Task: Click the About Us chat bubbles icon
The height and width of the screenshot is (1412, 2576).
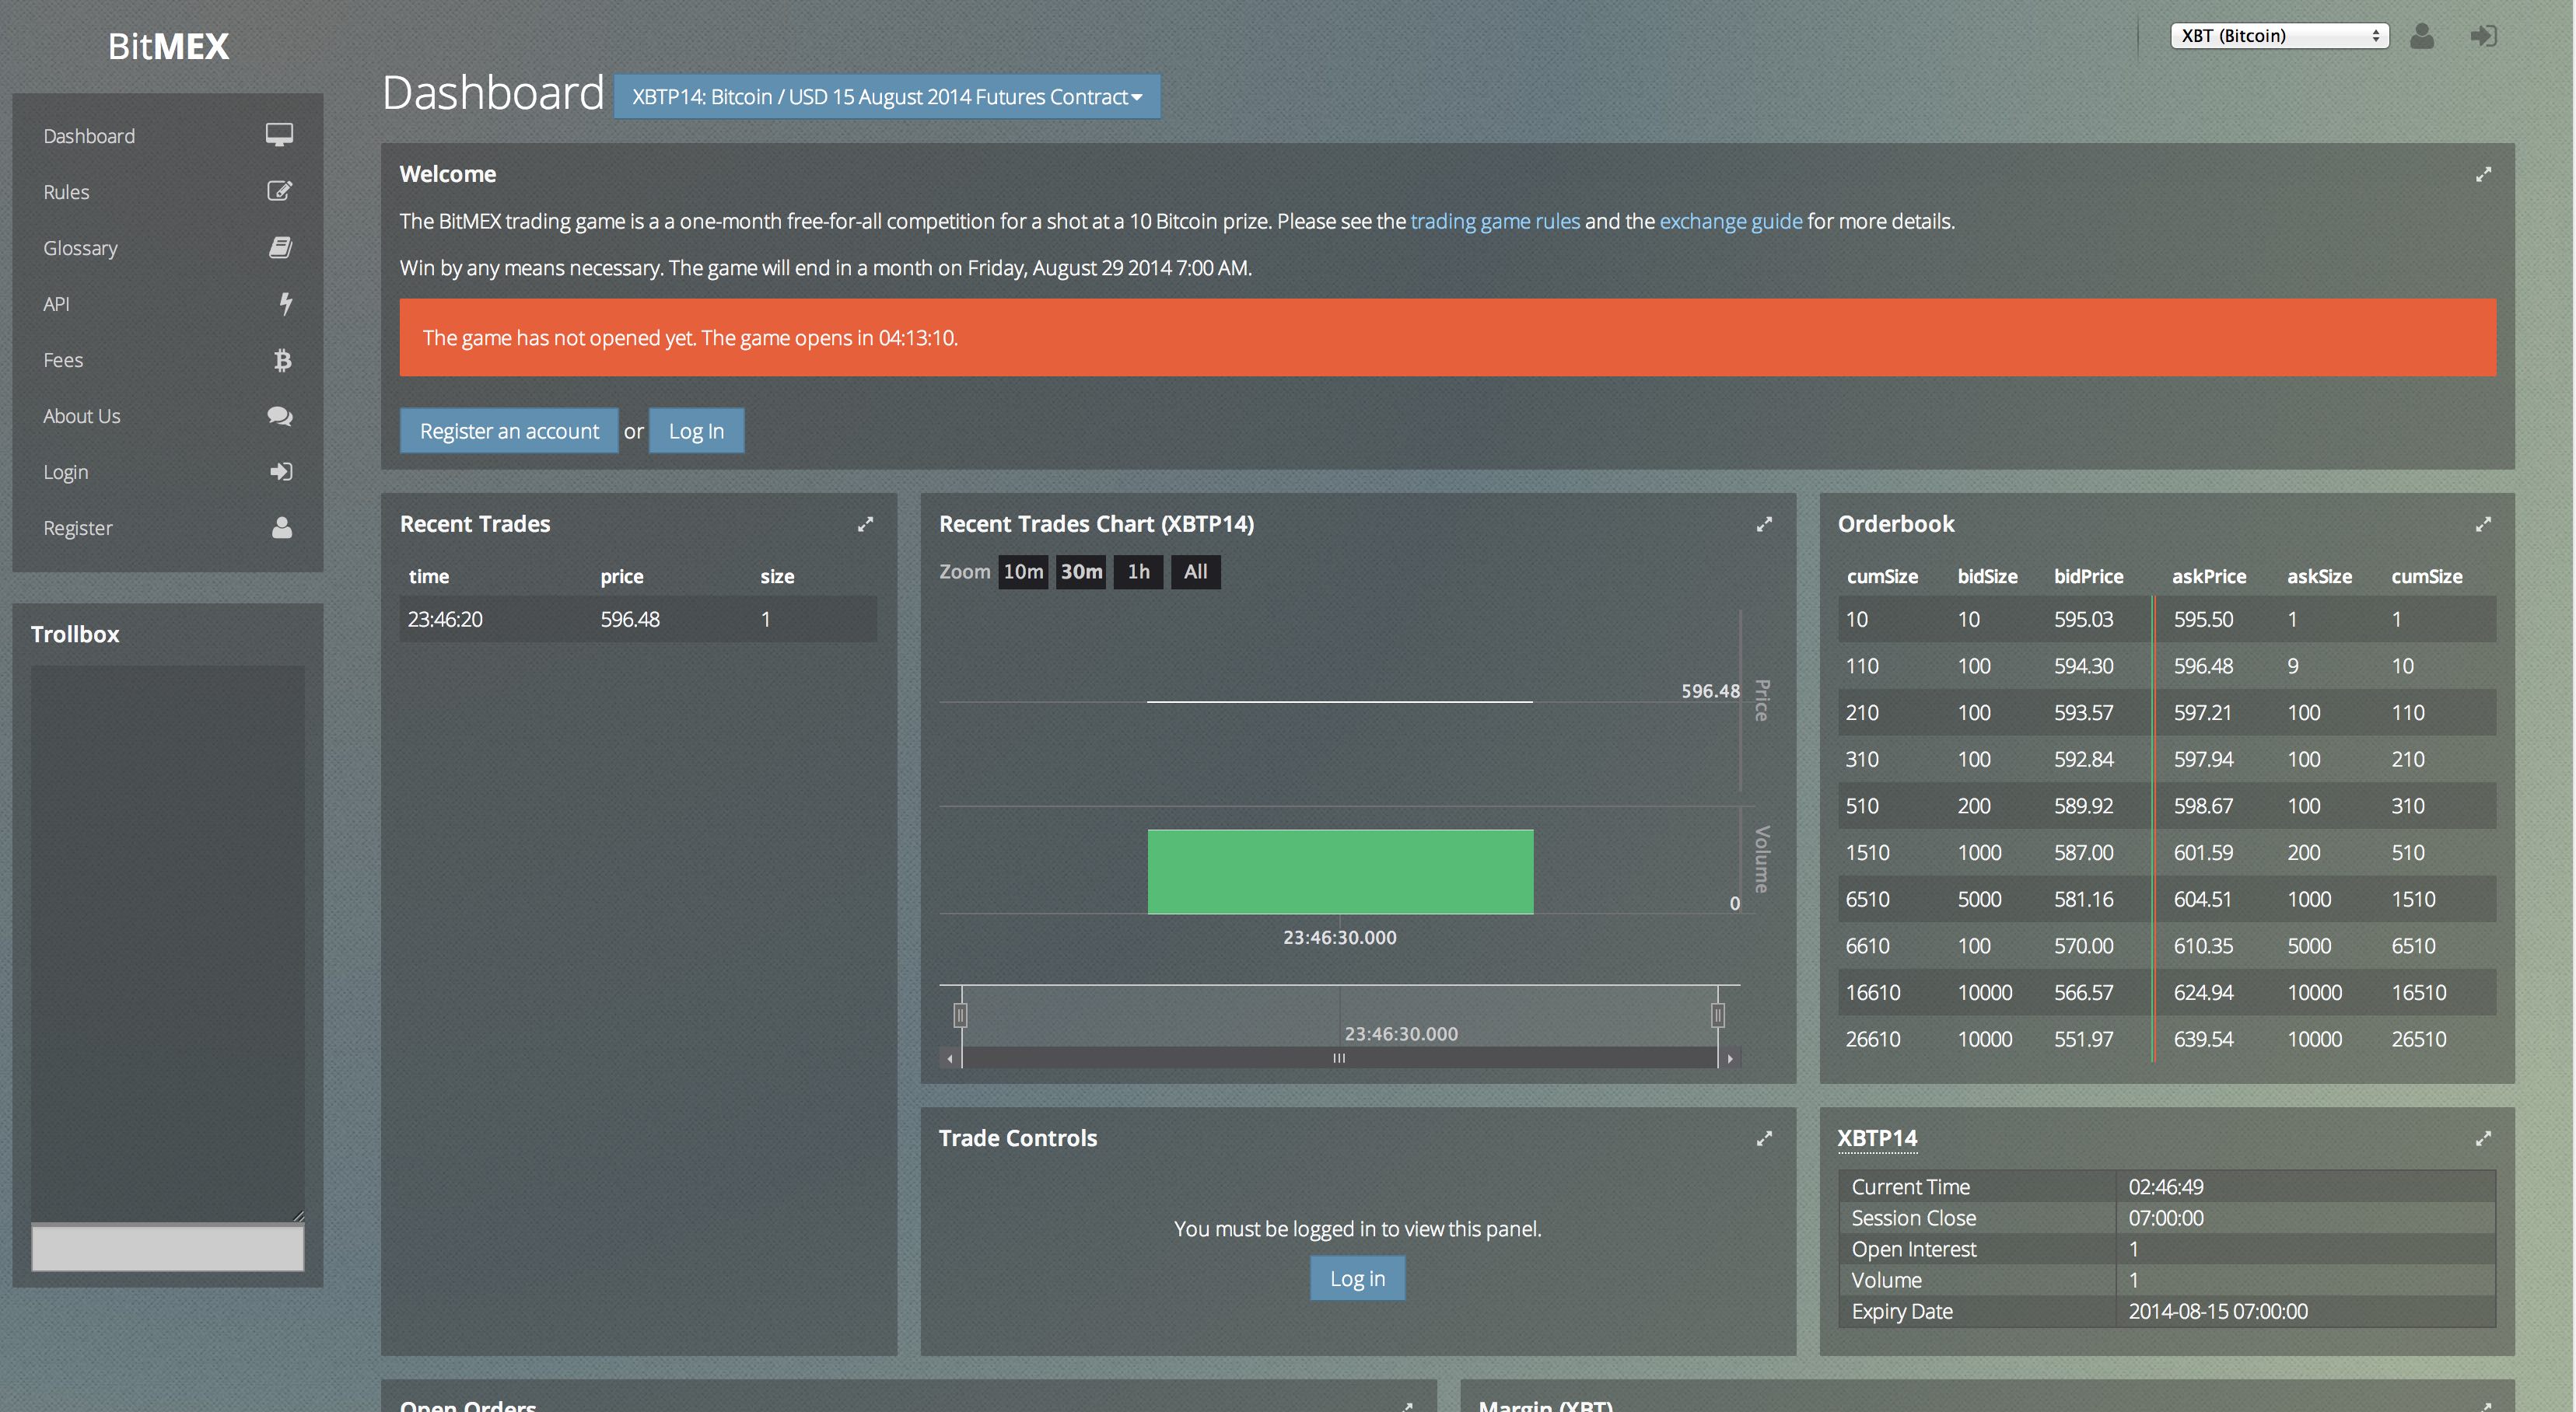Action: tap(280, 416)
